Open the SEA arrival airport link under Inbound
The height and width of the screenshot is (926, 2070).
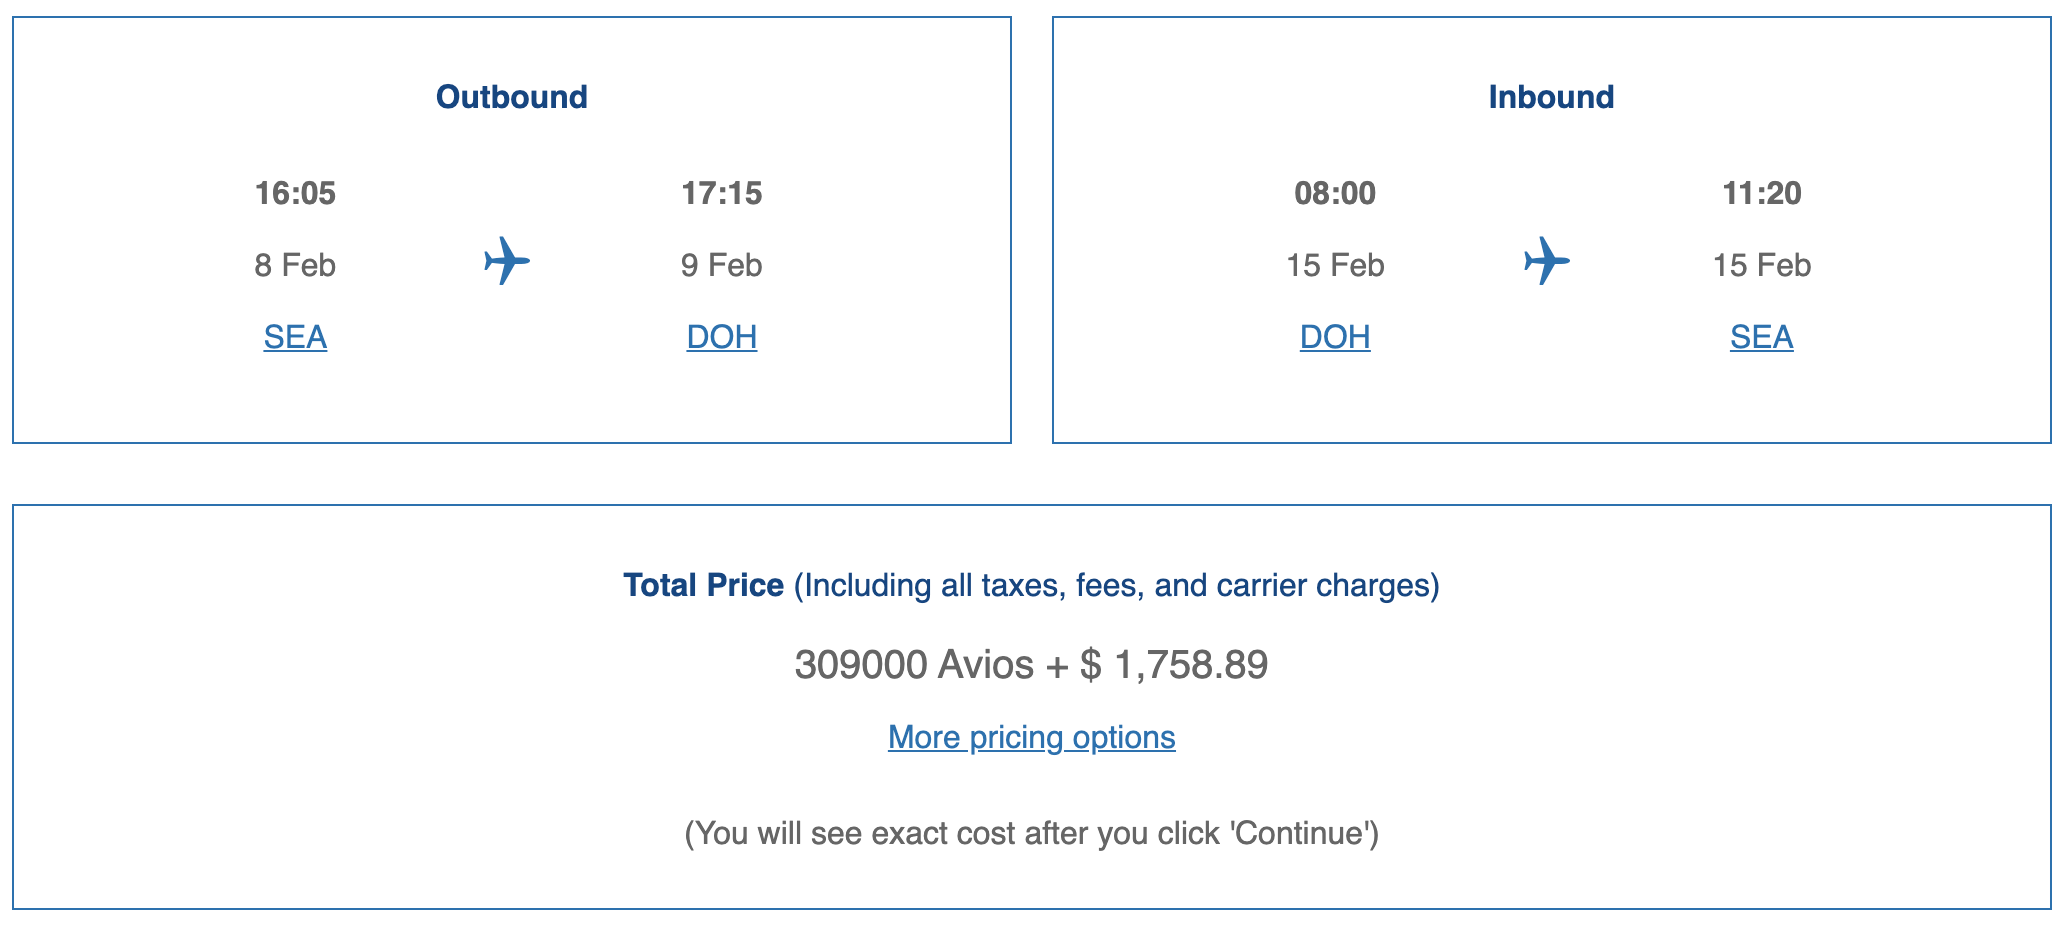point(1761,337)
